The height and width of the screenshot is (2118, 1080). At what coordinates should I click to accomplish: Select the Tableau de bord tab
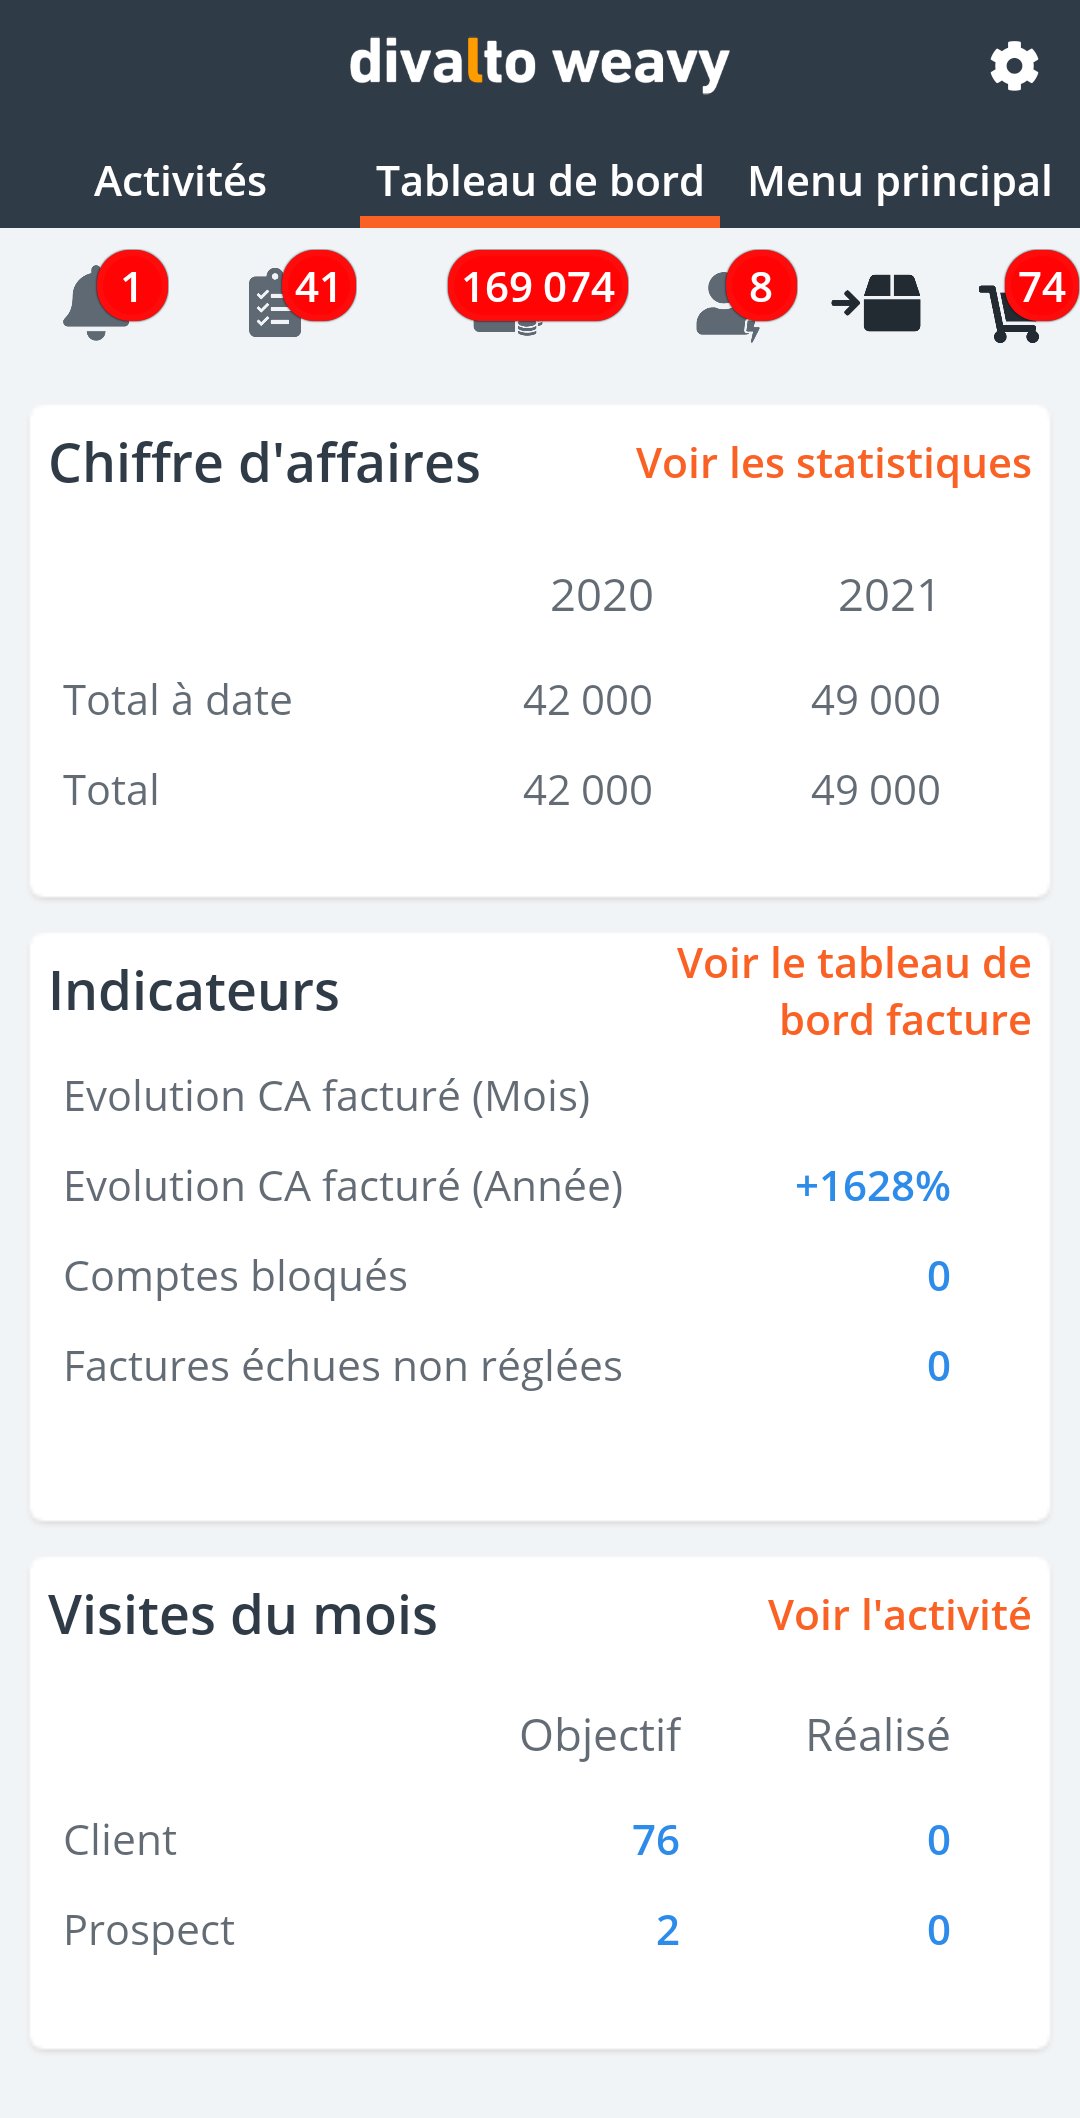[x=540, y=181]
